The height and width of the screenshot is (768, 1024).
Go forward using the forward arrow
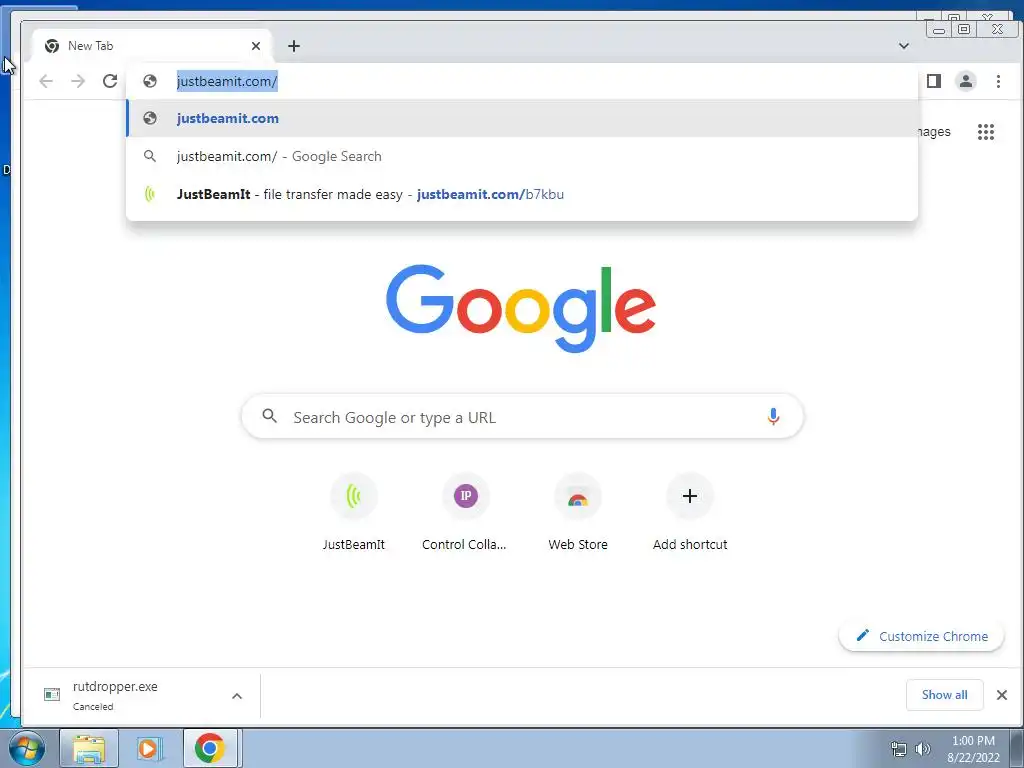click(78, 81)
